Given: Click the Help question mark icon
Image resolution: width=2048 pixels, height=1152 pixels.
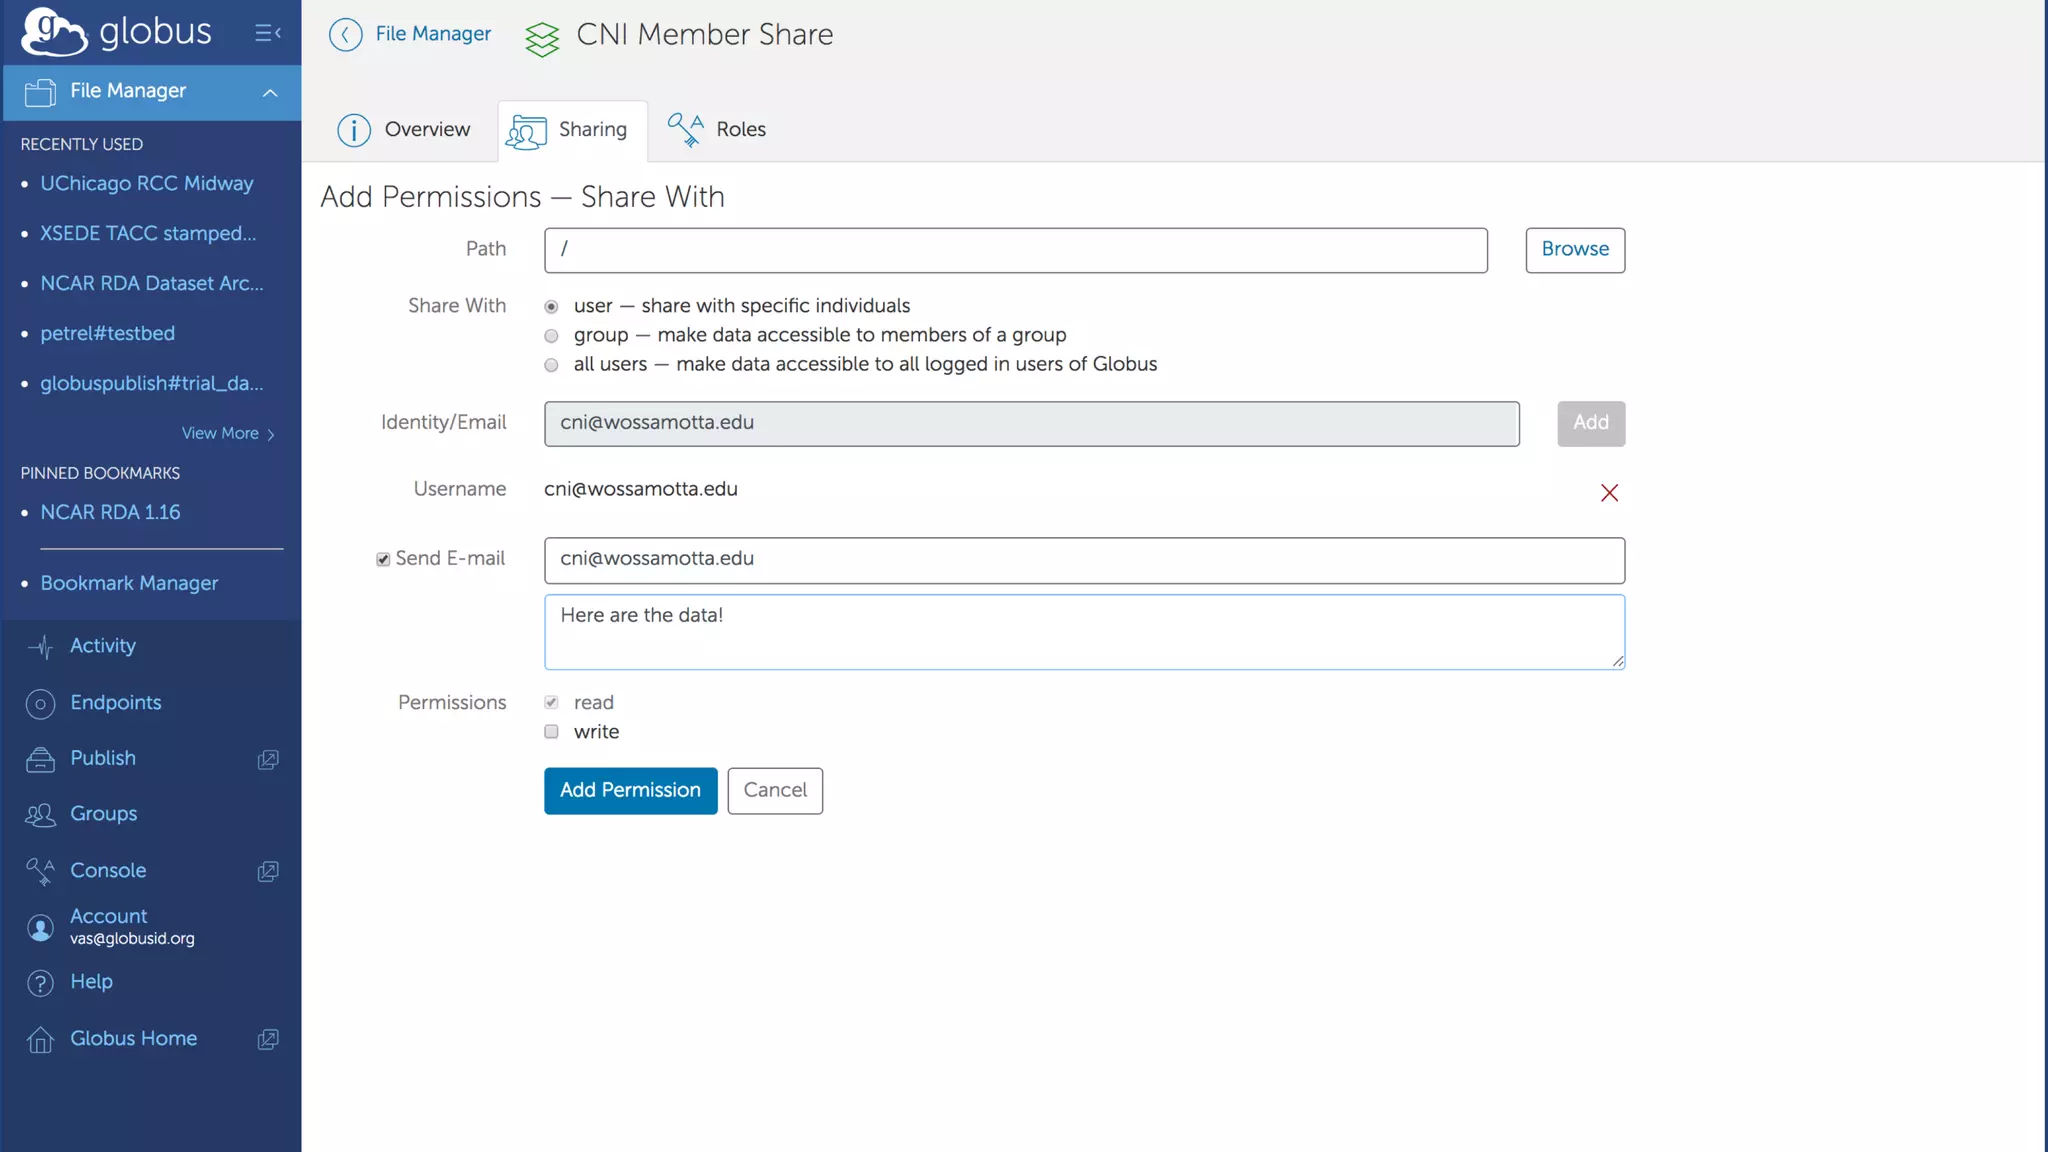Looking at the screenshot, I should tap(40, 983).
